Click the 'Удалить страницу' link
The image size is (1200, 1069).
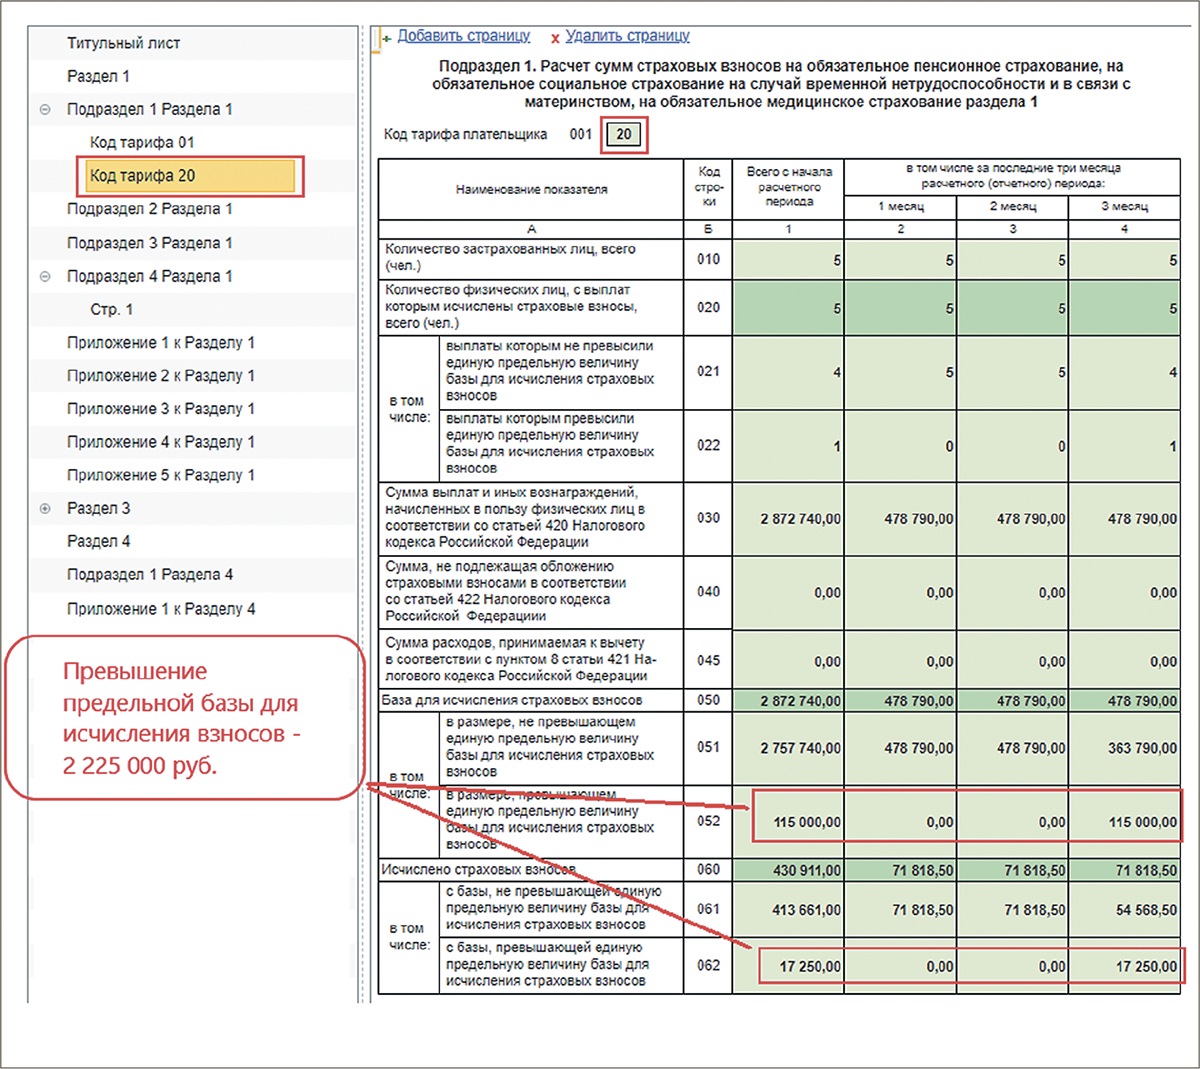click(x=627, y=36)
